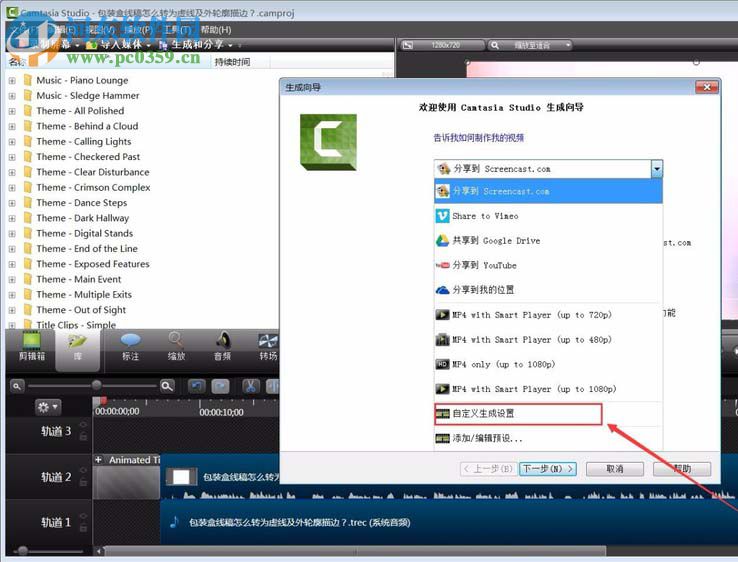Expand the Animated Title group on track 2

point(98,460)
